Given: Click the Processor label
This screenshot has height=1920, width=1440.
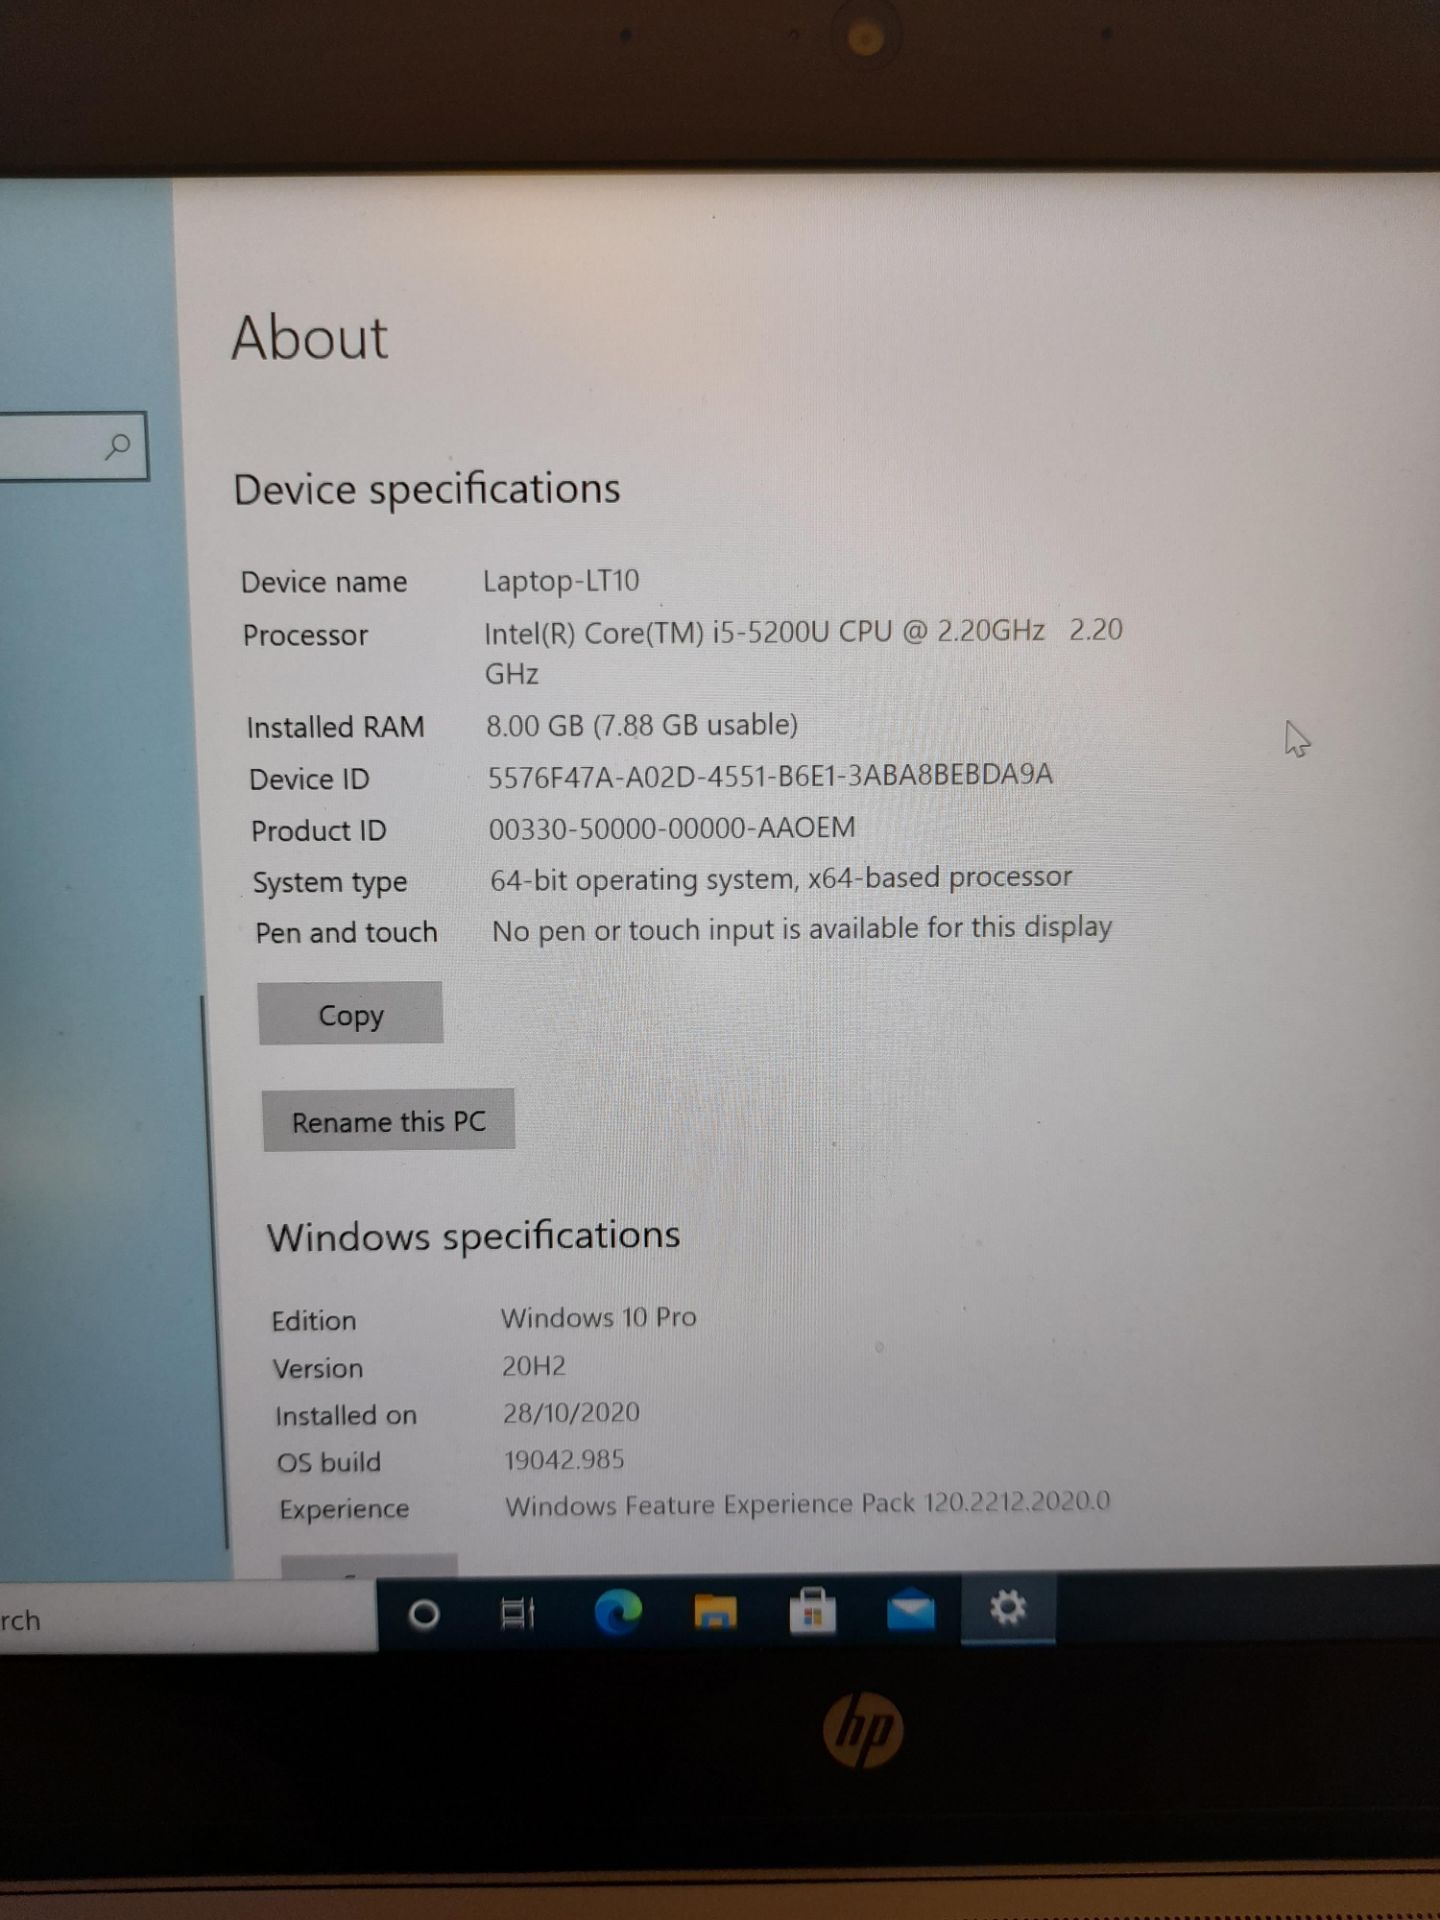Looking at the screenshot, I should coord(305,635).
